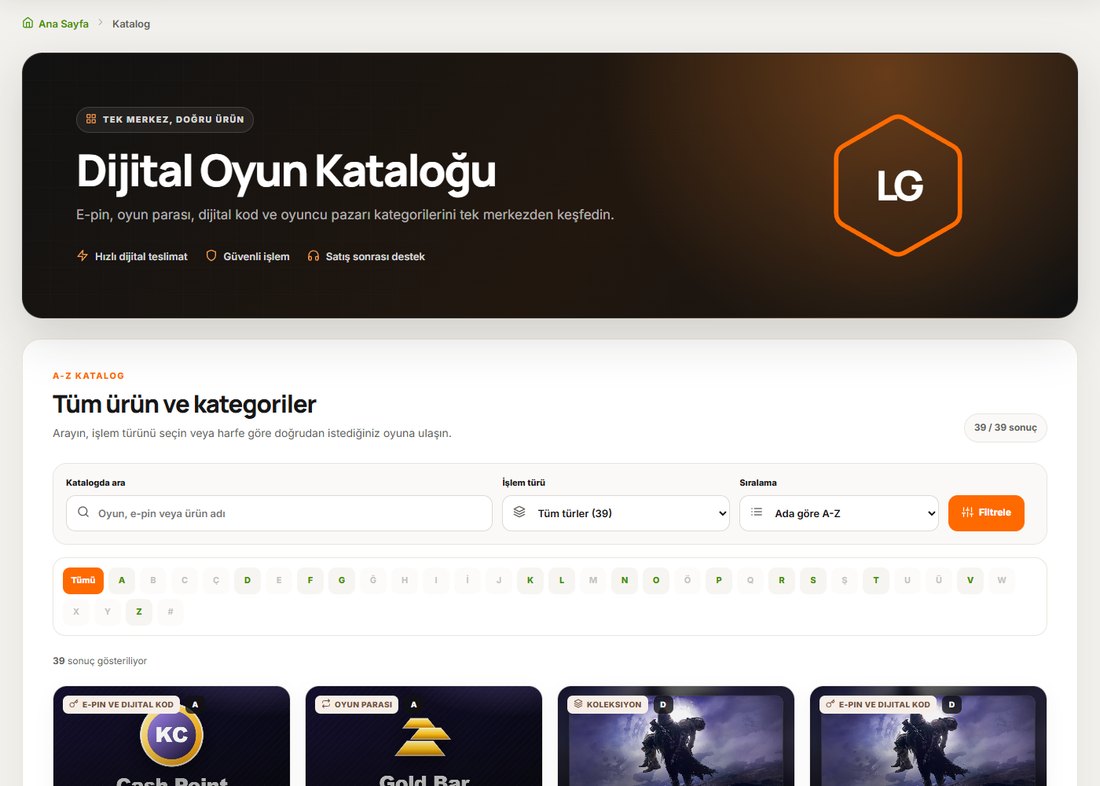Click the layers icon in İşlem türü

point(519,512)
